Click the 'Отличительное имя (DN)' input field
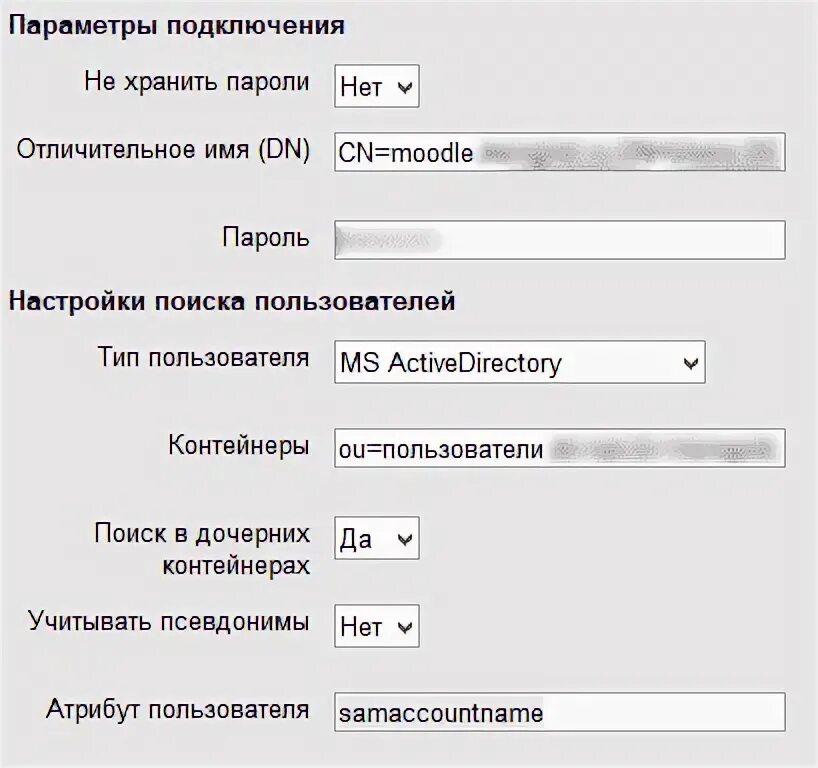The image size is (818, 768). [560, 152]
